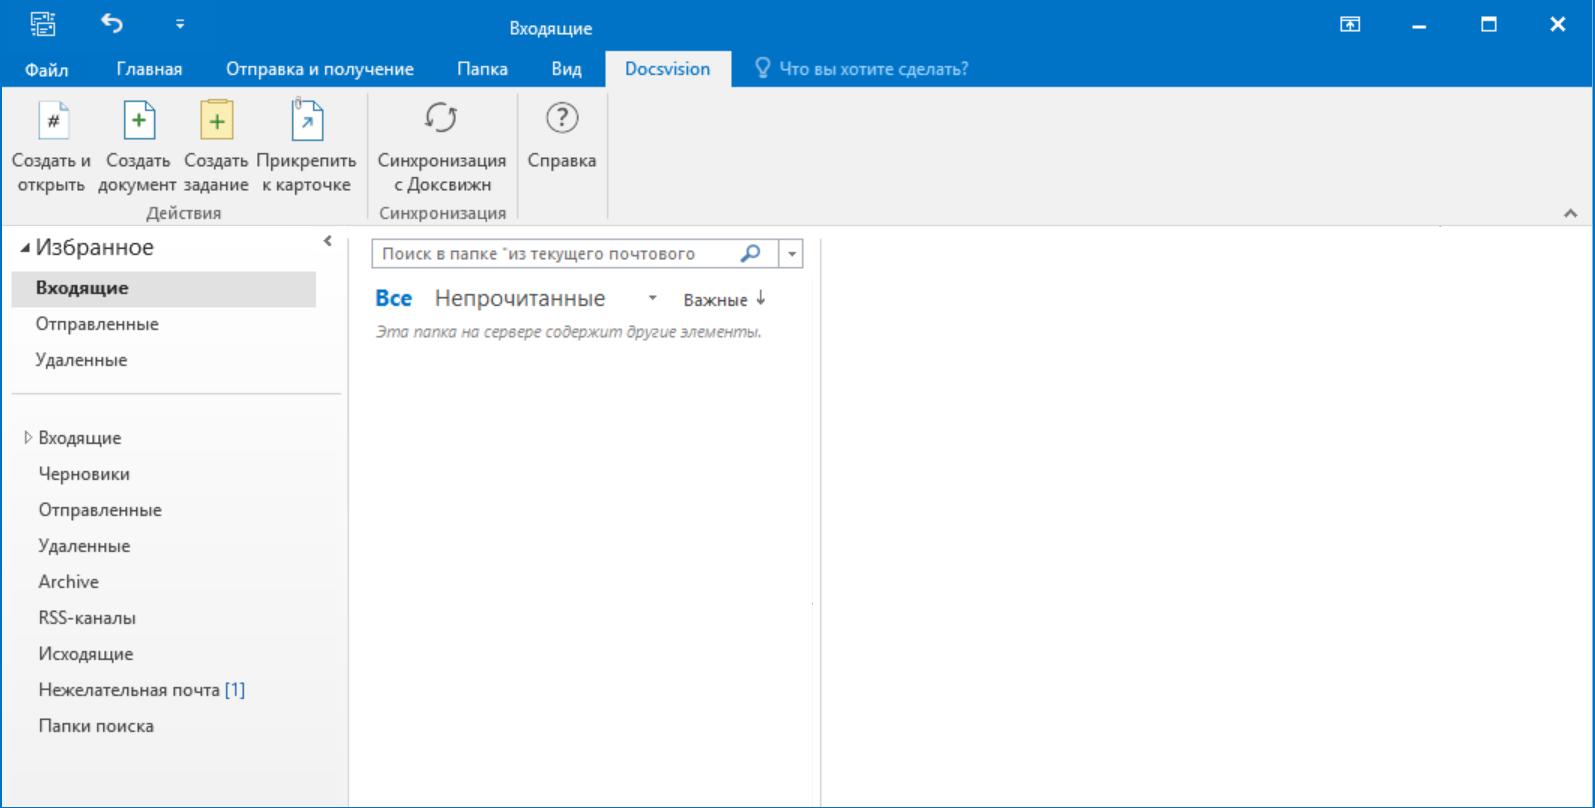Click the ribbon display options icon
The height and width of the screenshot is (808, 1595).
click(x=1350, y=25)
